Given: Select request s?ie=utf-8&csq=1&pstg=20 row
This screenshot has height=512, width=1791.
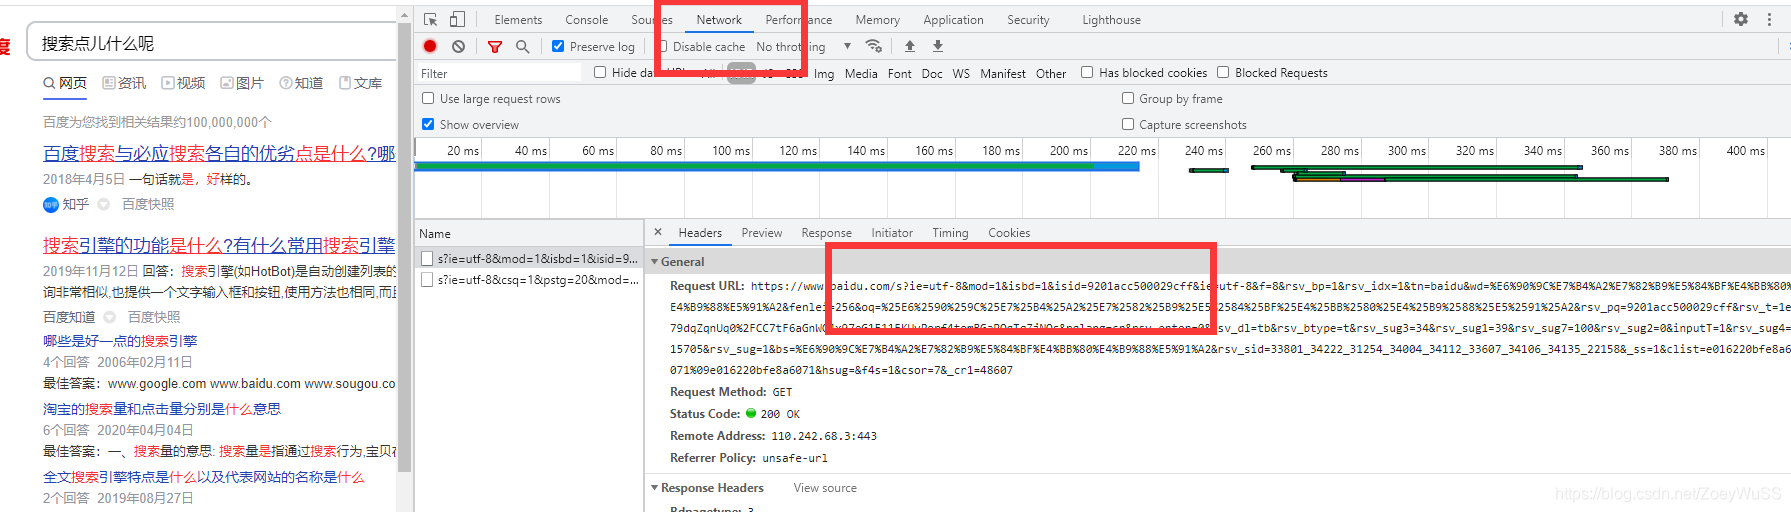Looking at the screenshot, I should pyautogui.click(x=529, y=280).
